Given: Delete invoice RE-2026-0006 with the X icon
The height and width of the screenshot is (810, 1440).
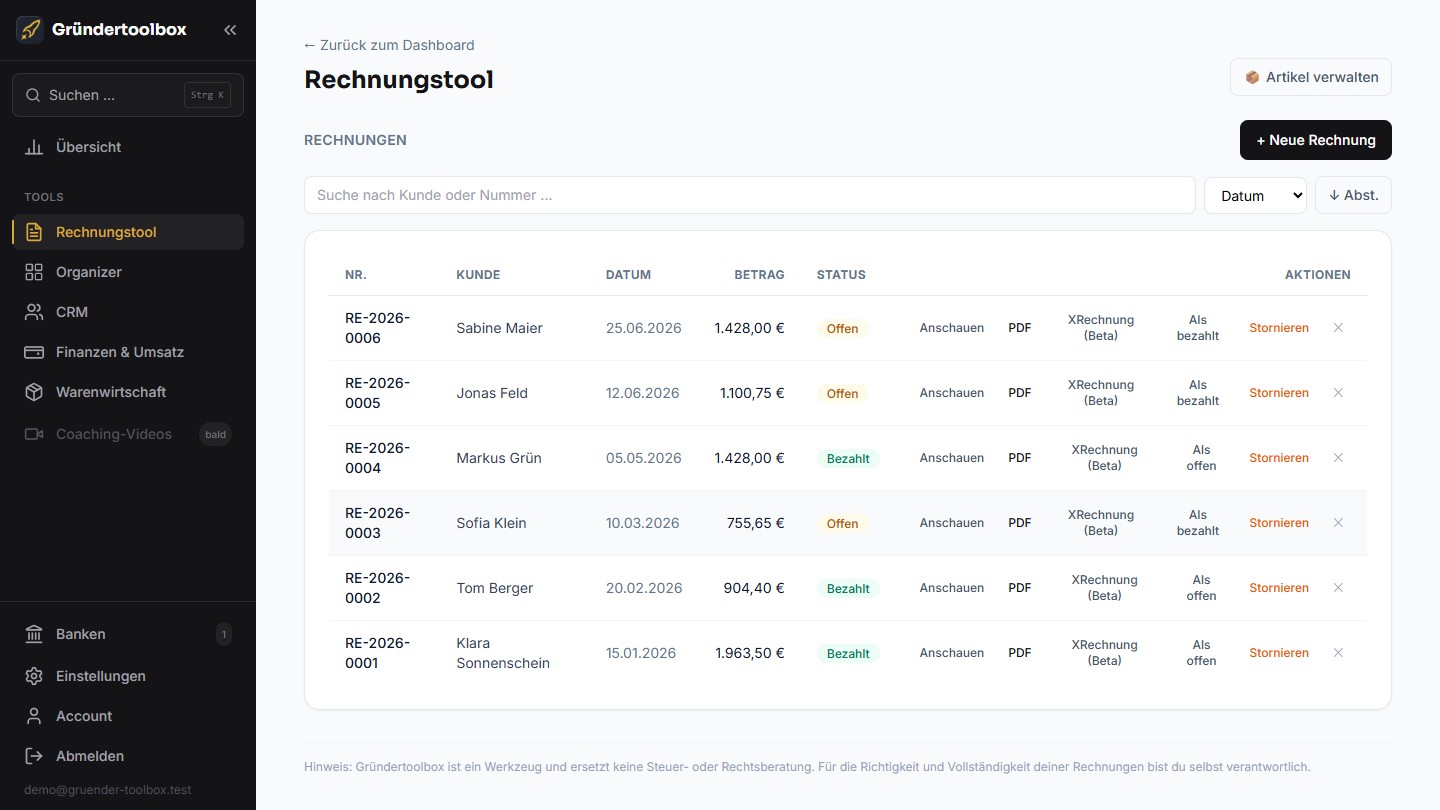Looking at the screenshot, I should [x=1338, y=328].
